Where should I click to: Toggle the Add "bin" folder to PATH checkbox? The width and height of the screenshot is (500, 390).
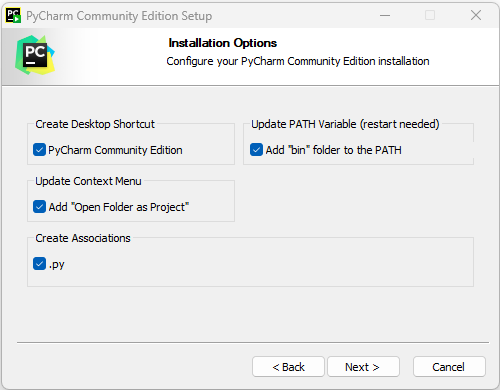(x=256, y=150)
